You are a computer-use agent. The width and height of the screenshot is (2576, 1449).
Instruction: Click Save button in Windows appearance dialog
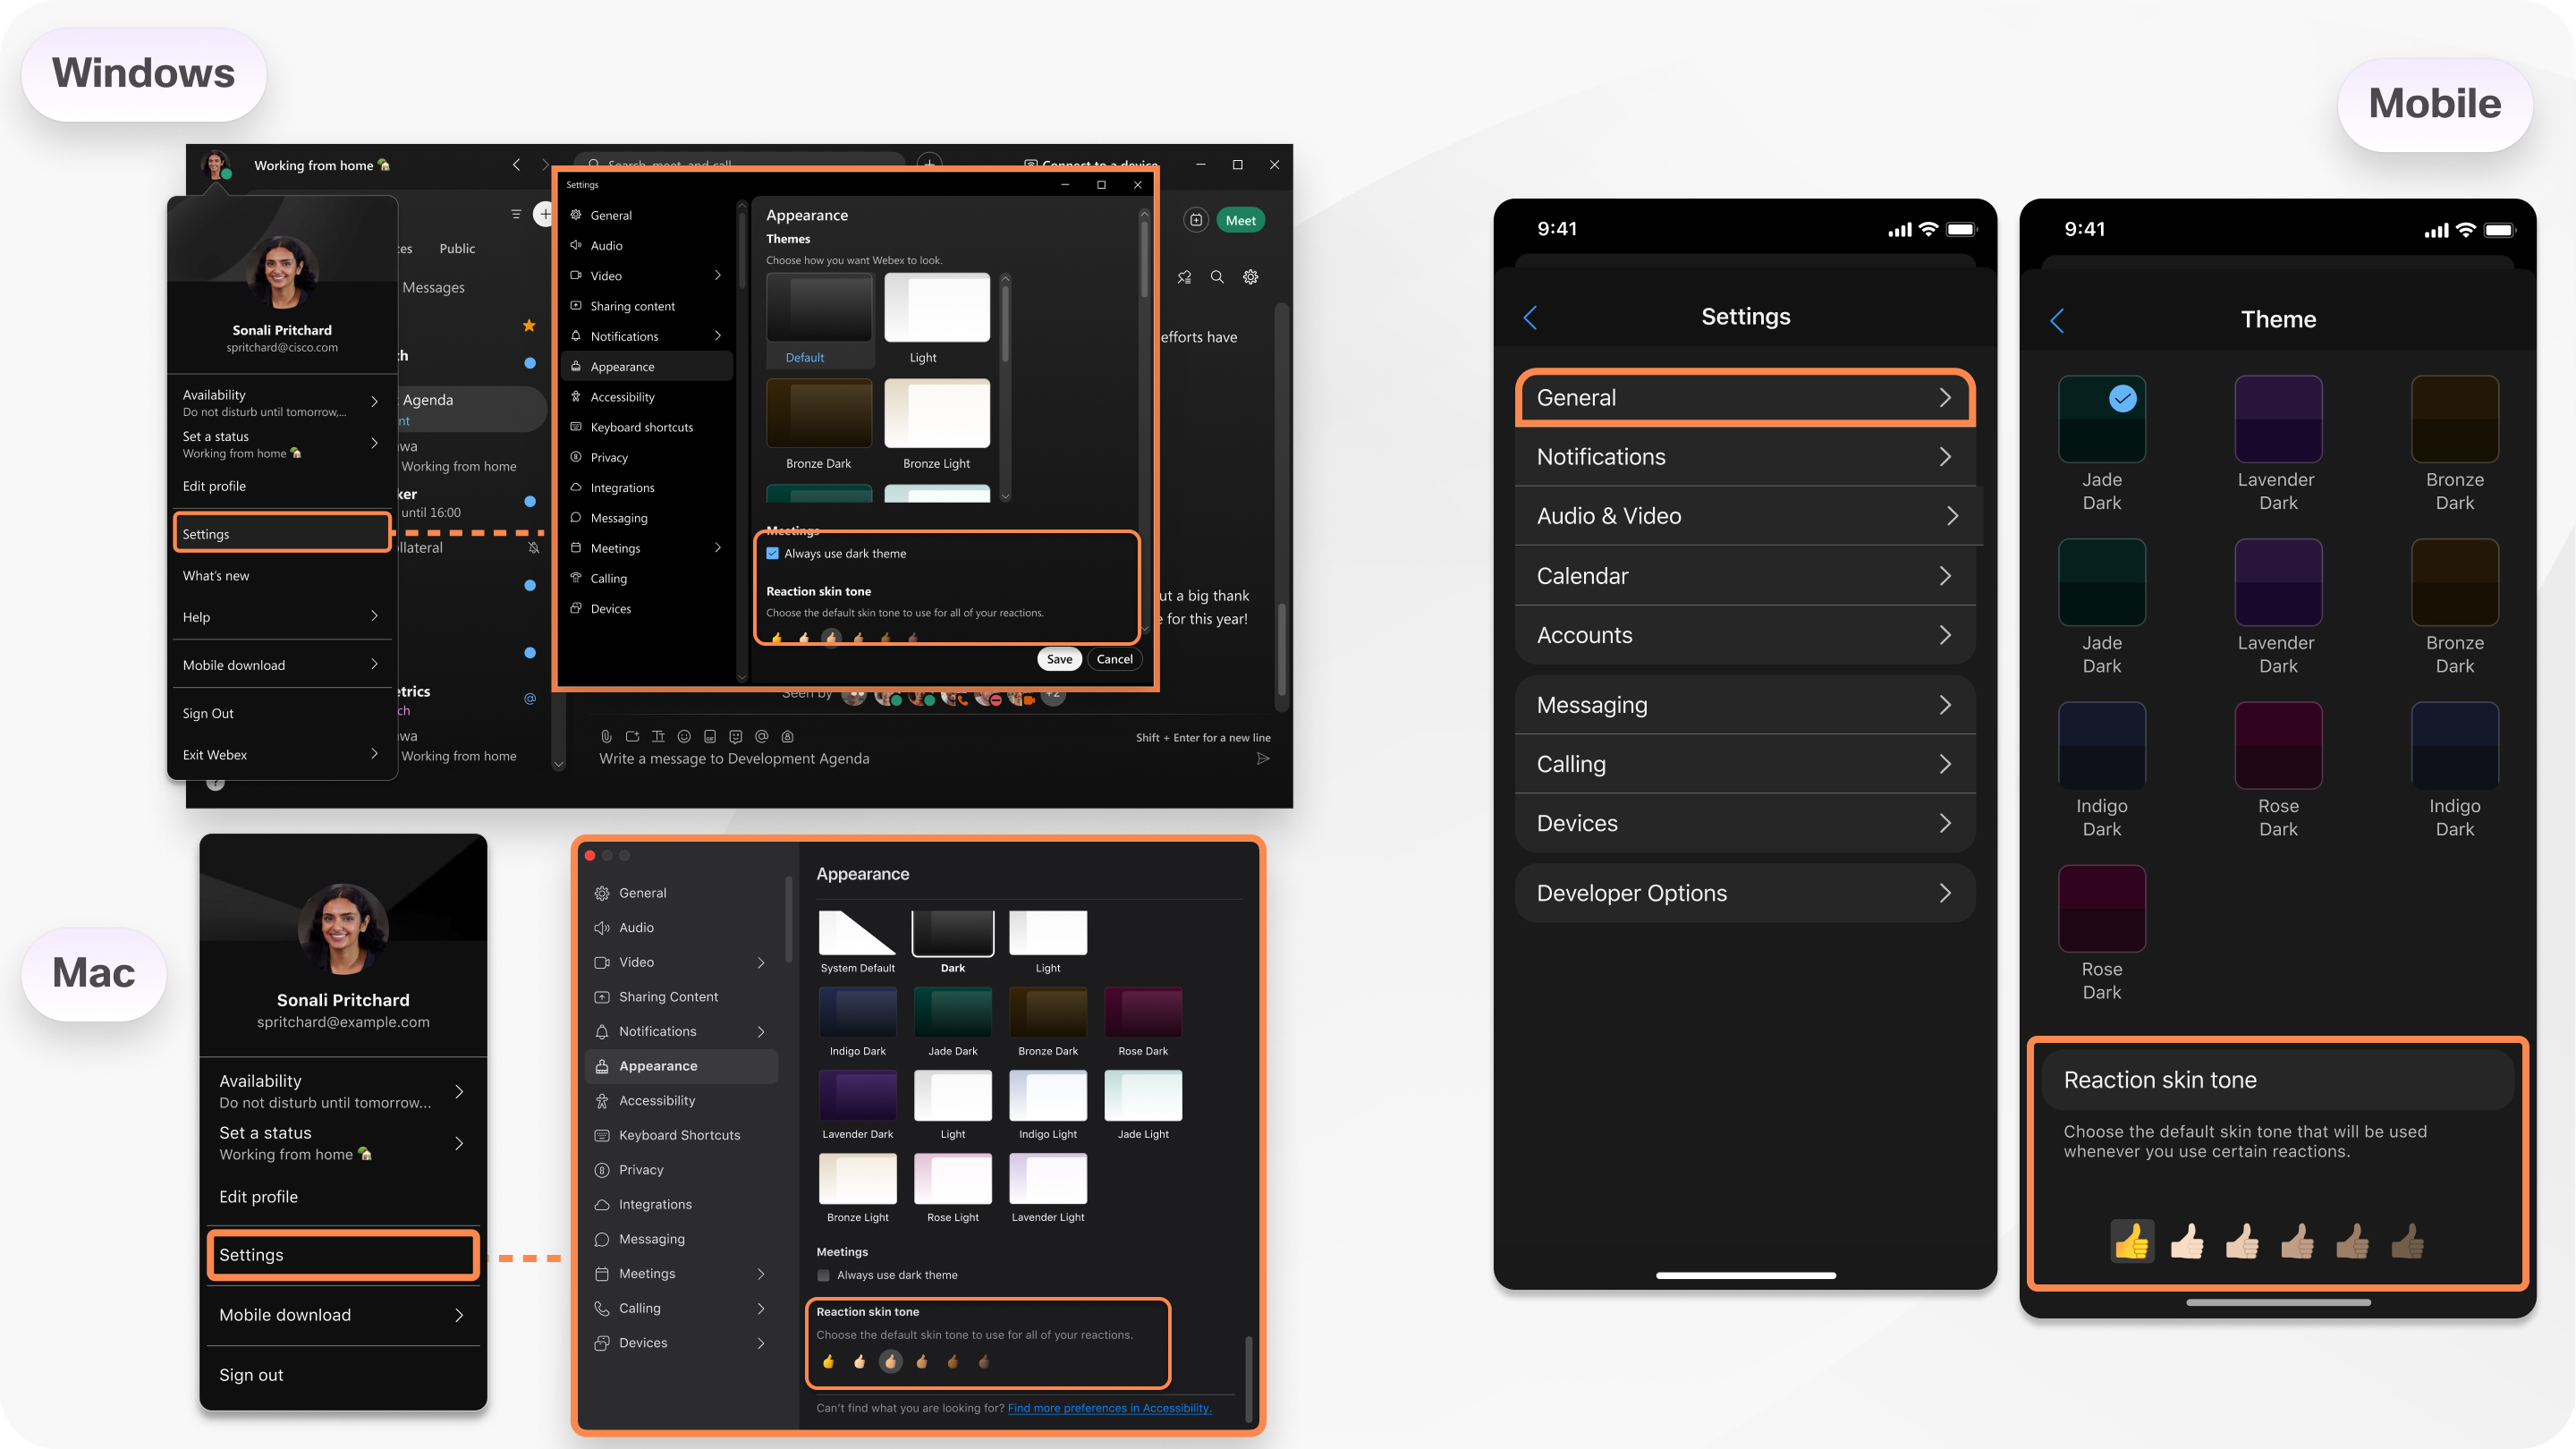tap(1058, 658)
